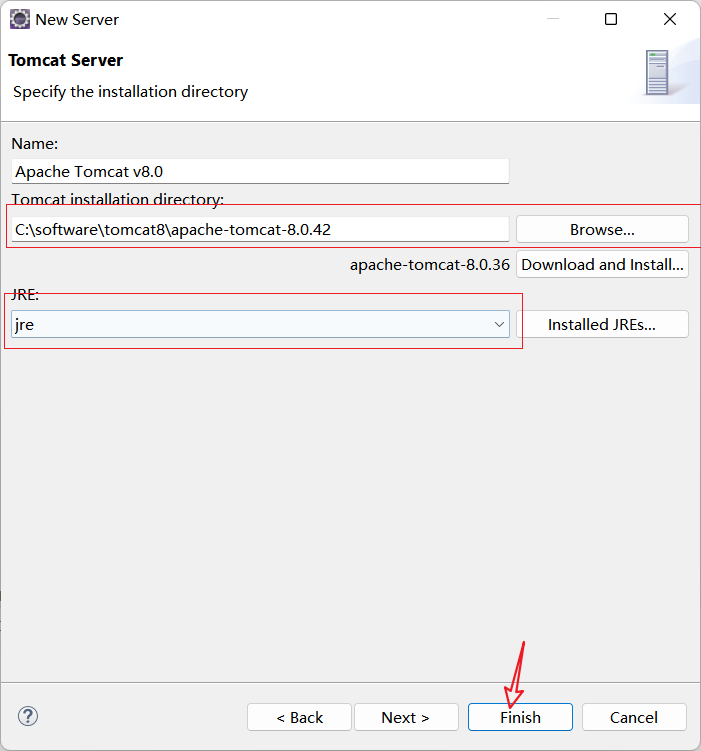Maximize the New Server window
Viewport: 701px width, 751px height.
click(x=611, y=19)
